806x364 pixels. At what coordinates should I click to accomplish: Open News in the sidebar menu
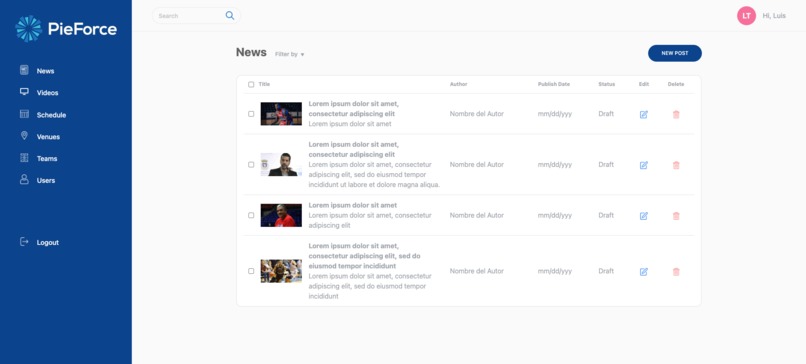[45, 71]
